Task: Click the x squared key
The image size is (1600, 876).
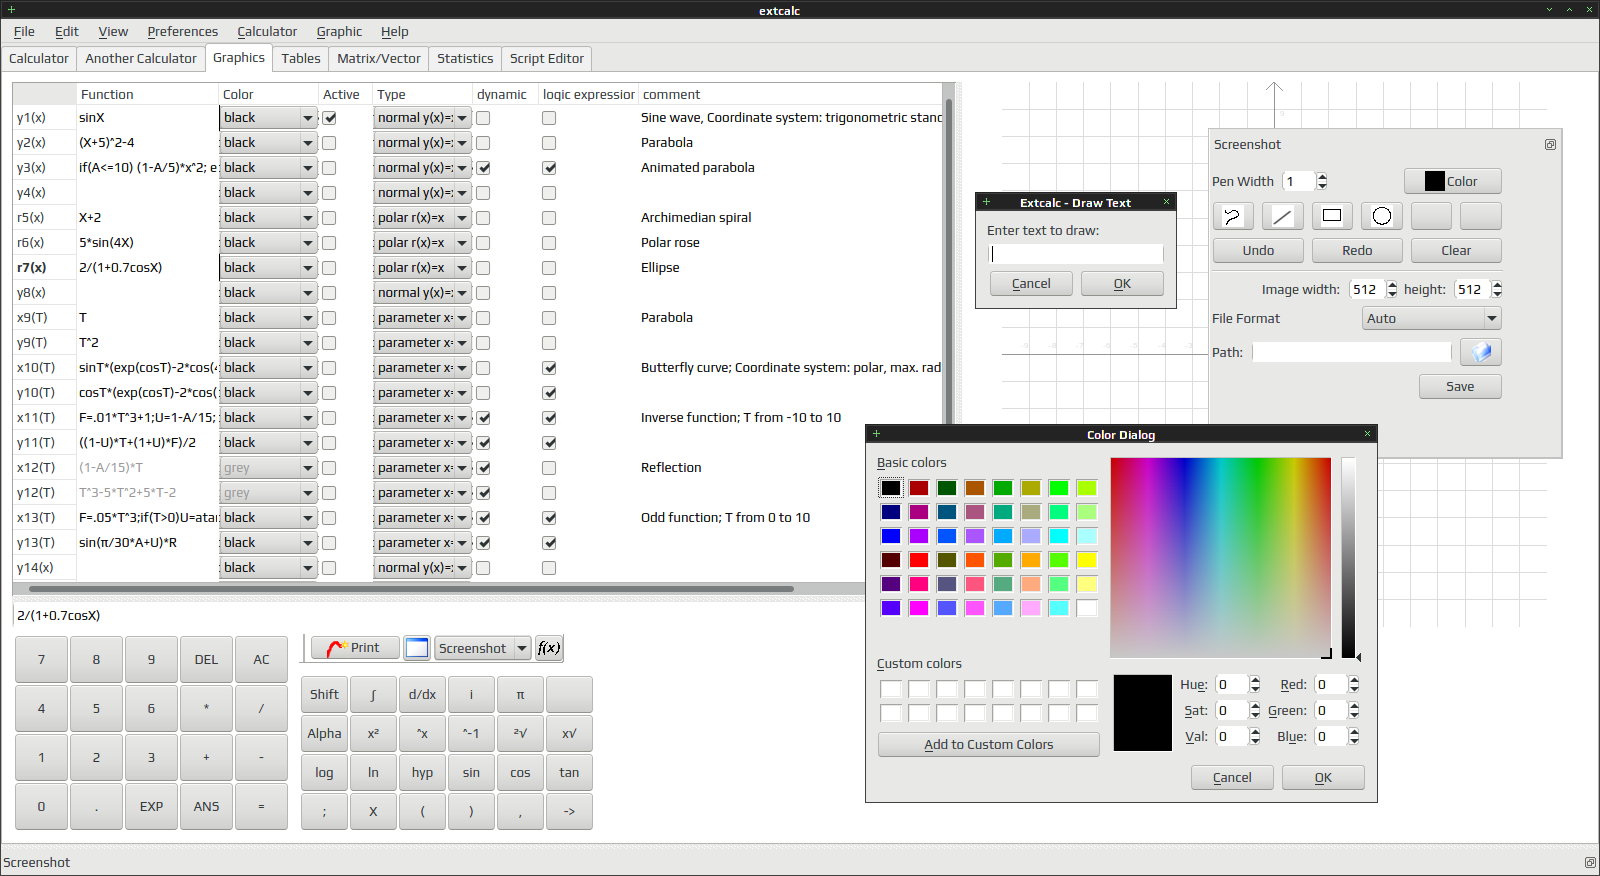Action: pyautogui.click(x=373, y=734)
